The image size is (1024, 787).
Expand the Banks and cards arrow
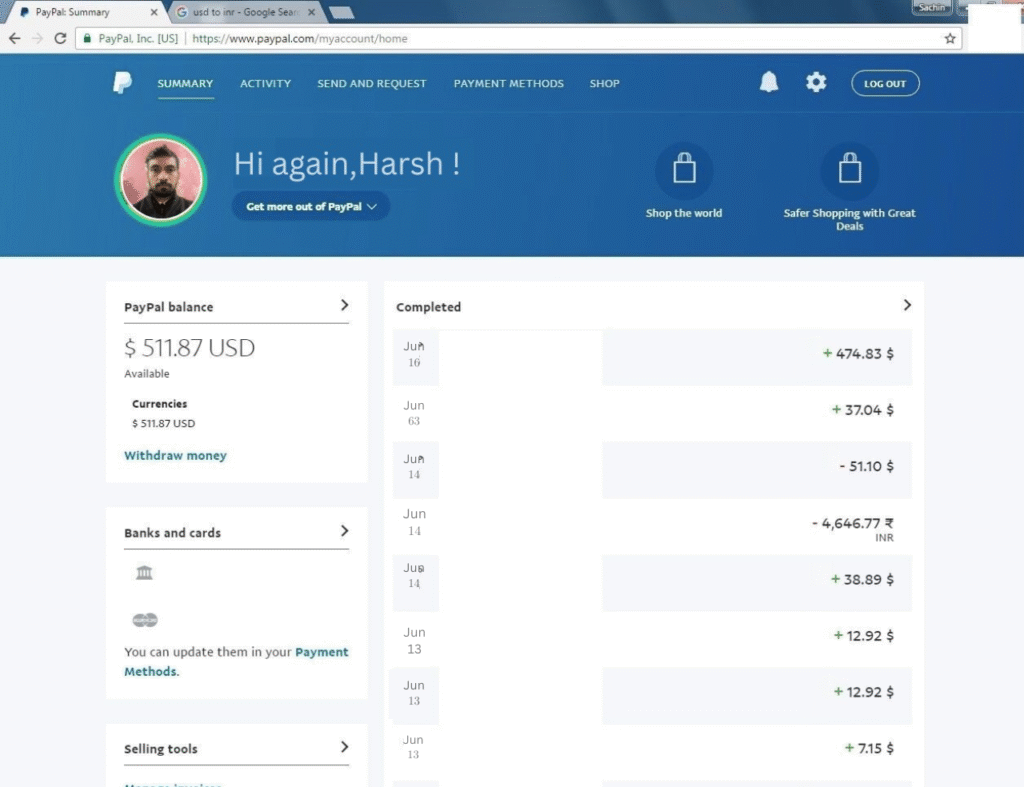tap(344, 531)
